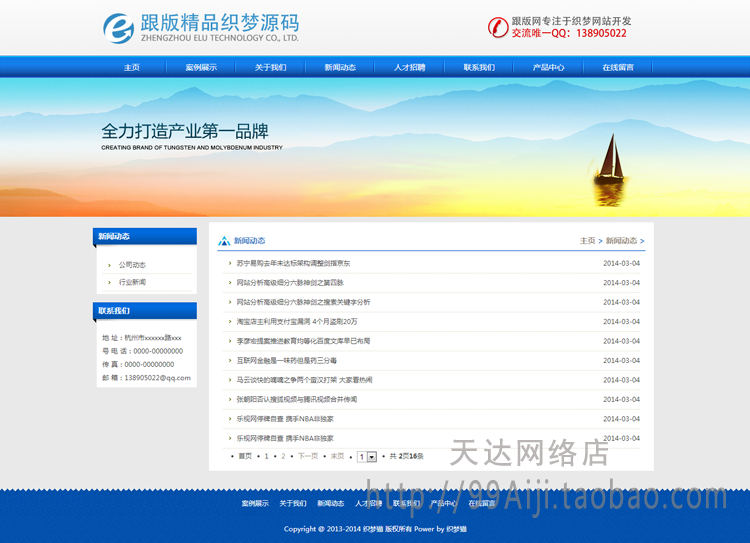Image resolution: width=750 pixels, height=543 pixels.
Task: Click the 传真 0000-00000000 line
Action: tap(138, 365)
